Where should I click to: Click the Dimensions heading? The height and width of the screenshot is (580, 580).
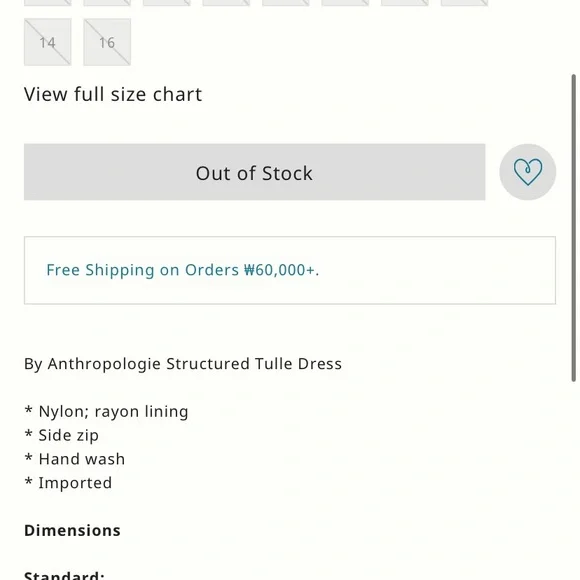pyautogui.click(x=72, y=530)
